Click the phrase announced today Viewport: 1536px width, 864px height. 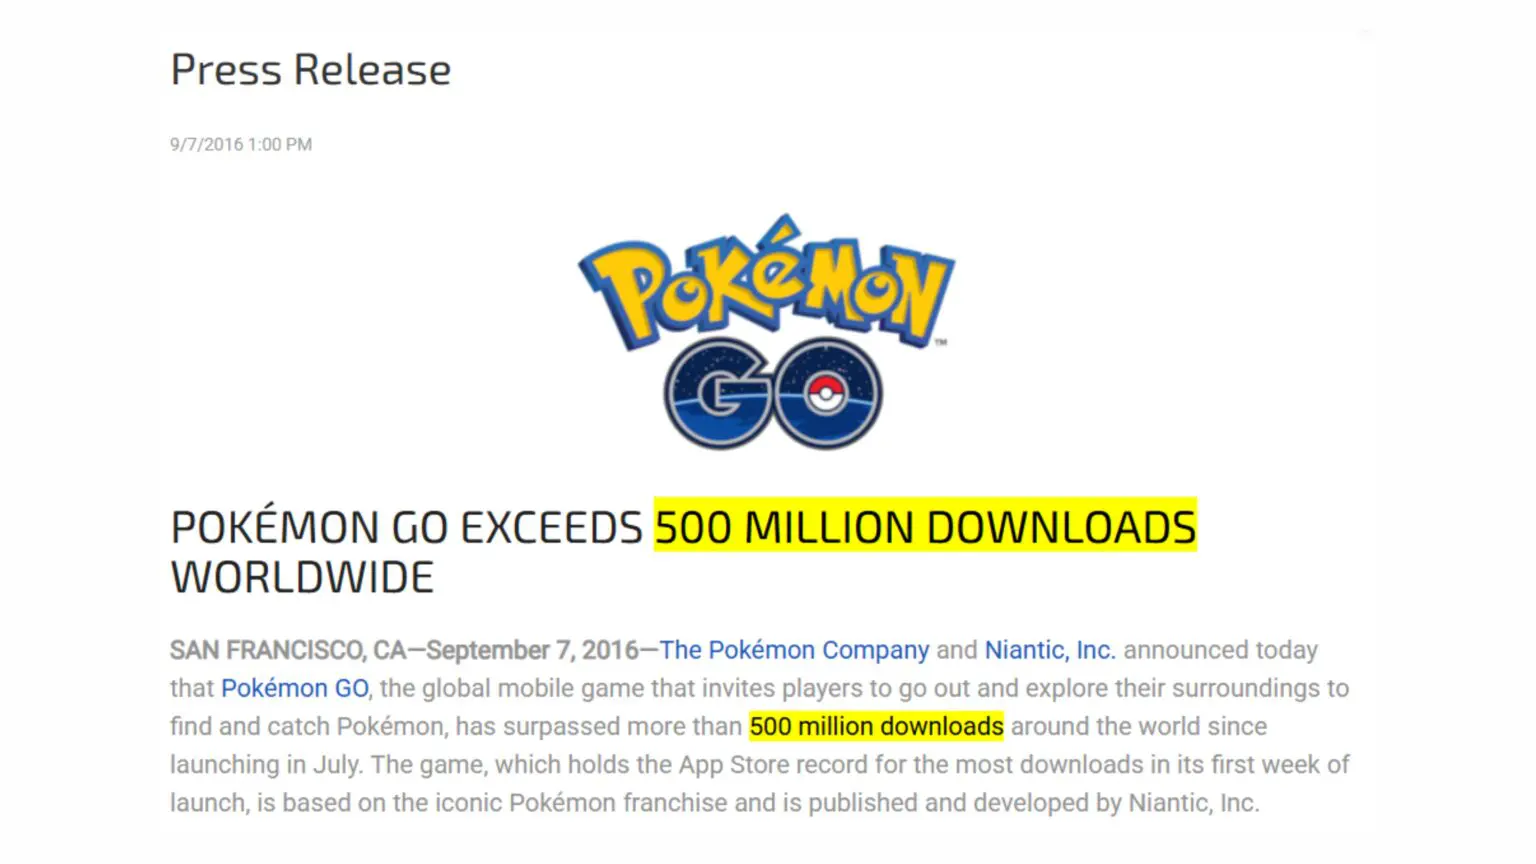[1220, 650]
